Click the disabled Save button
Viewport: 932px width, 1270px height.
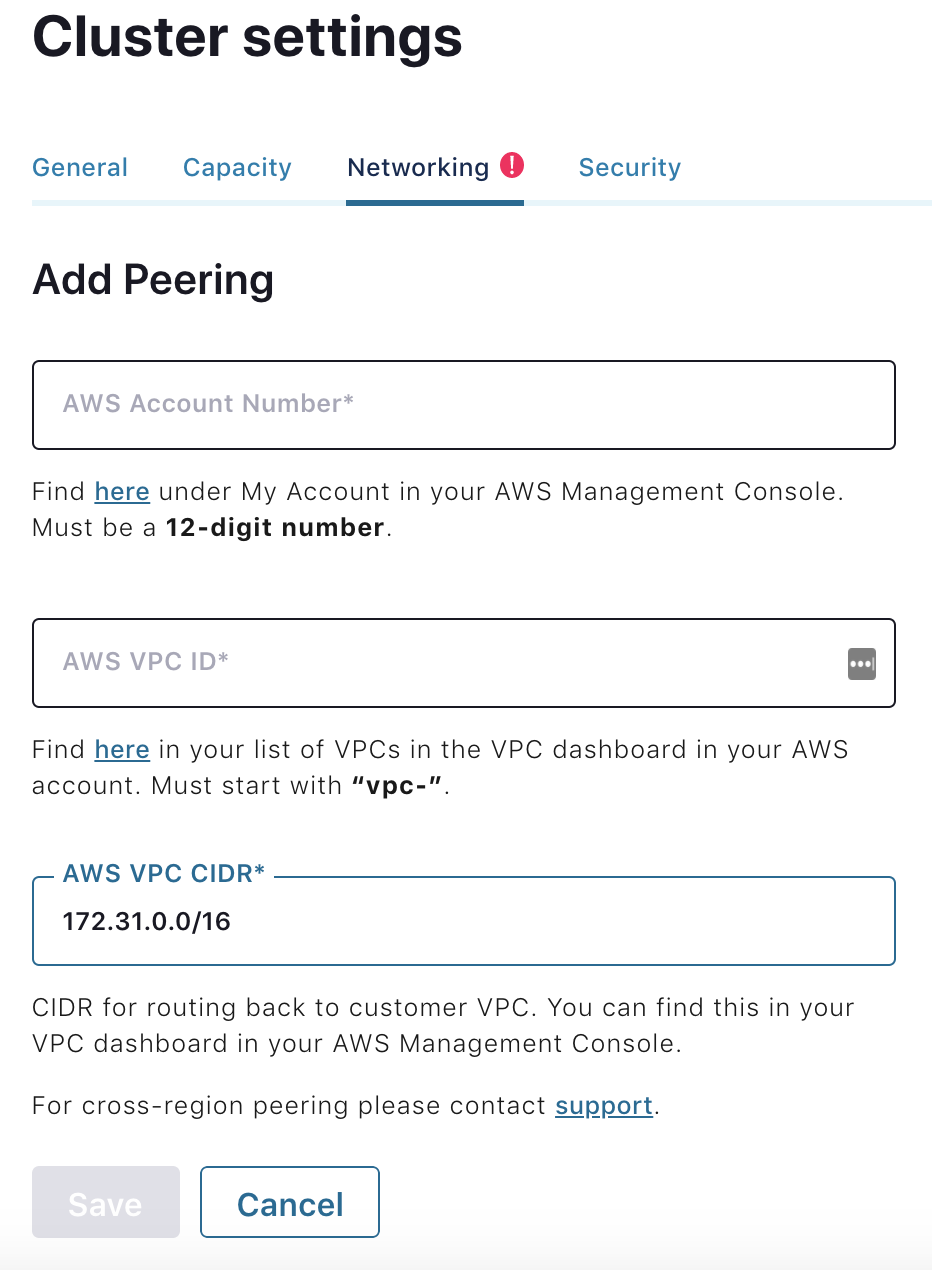tap(105, 1202)
